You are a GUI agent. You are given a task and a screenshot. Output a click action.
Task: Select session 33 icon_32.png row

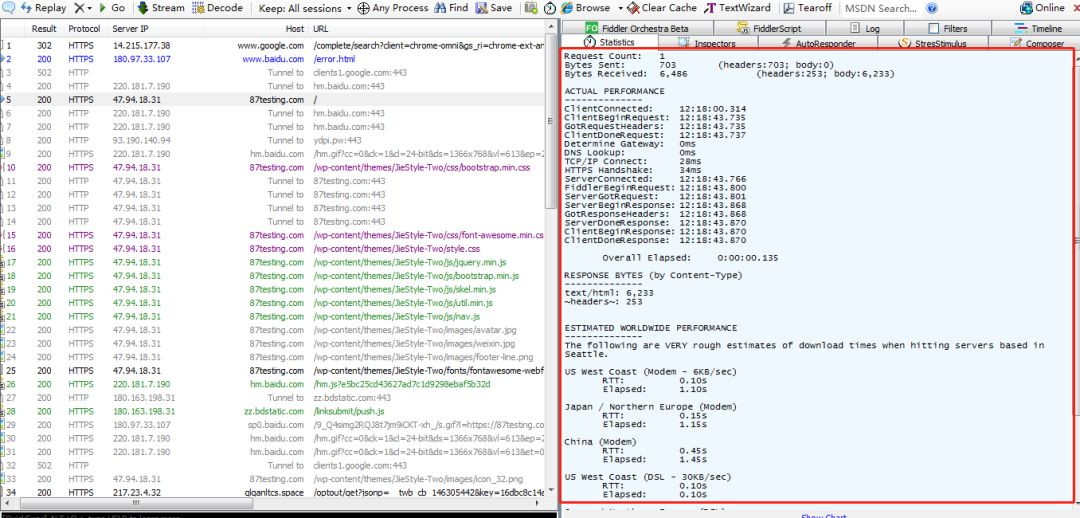273,479
